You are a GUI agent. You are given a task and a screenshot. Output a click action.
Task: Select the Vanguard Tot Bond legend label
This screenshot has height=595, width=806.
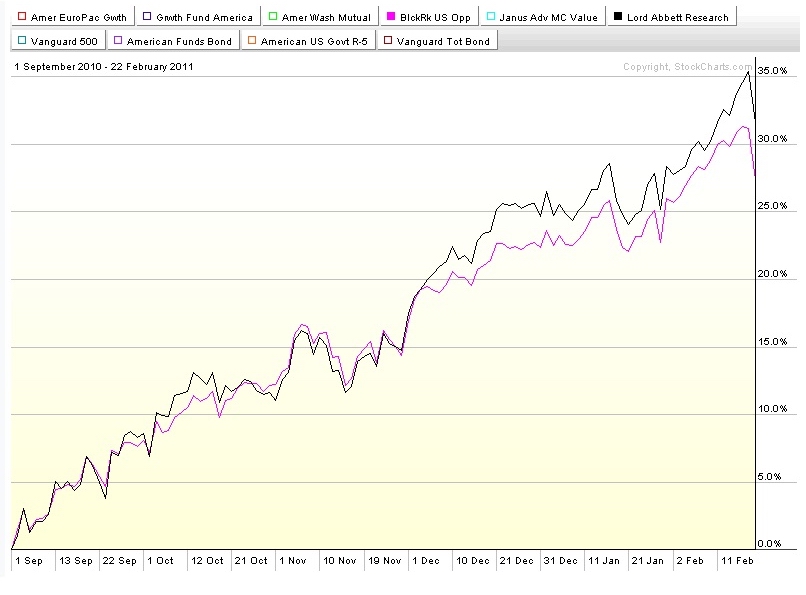444,42
